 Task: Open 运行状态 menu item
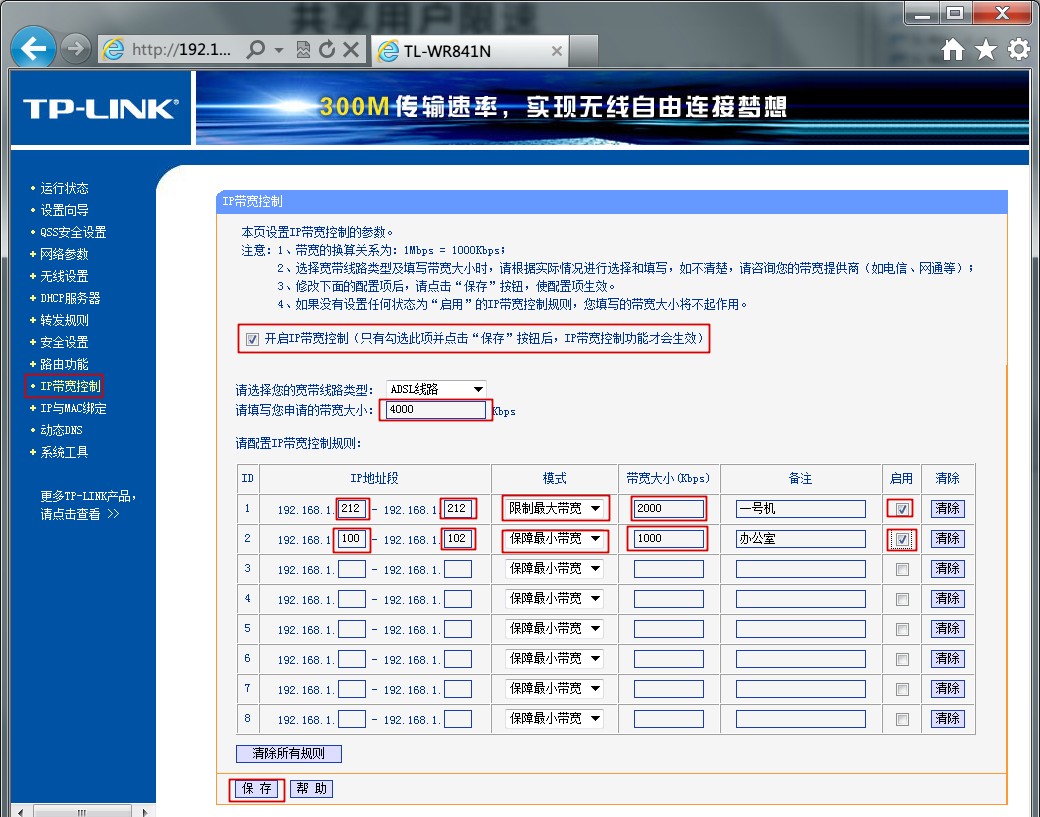64,188
